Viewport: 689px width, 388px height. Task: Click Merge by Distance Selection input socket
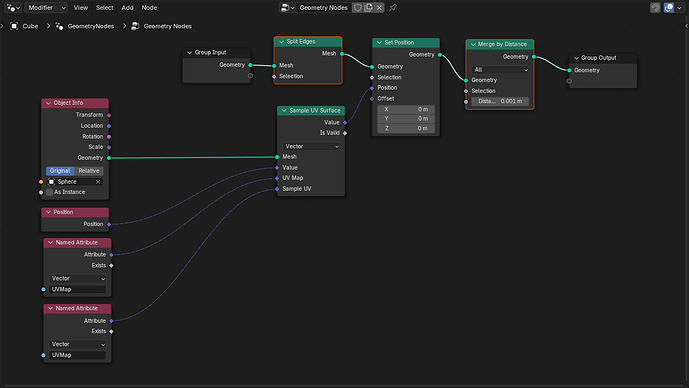coord(466,91)
